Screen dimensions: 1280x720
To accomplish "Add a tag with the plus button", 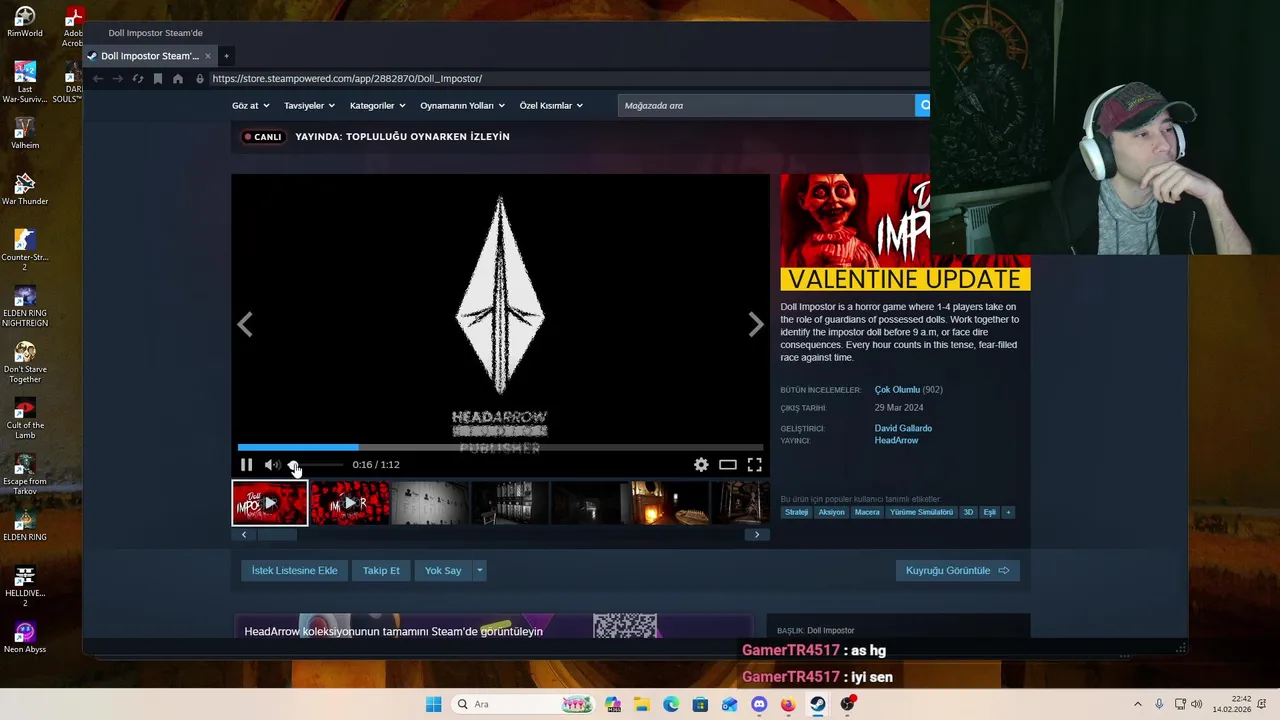I will pyautogui.click(x=1008, y=512).
